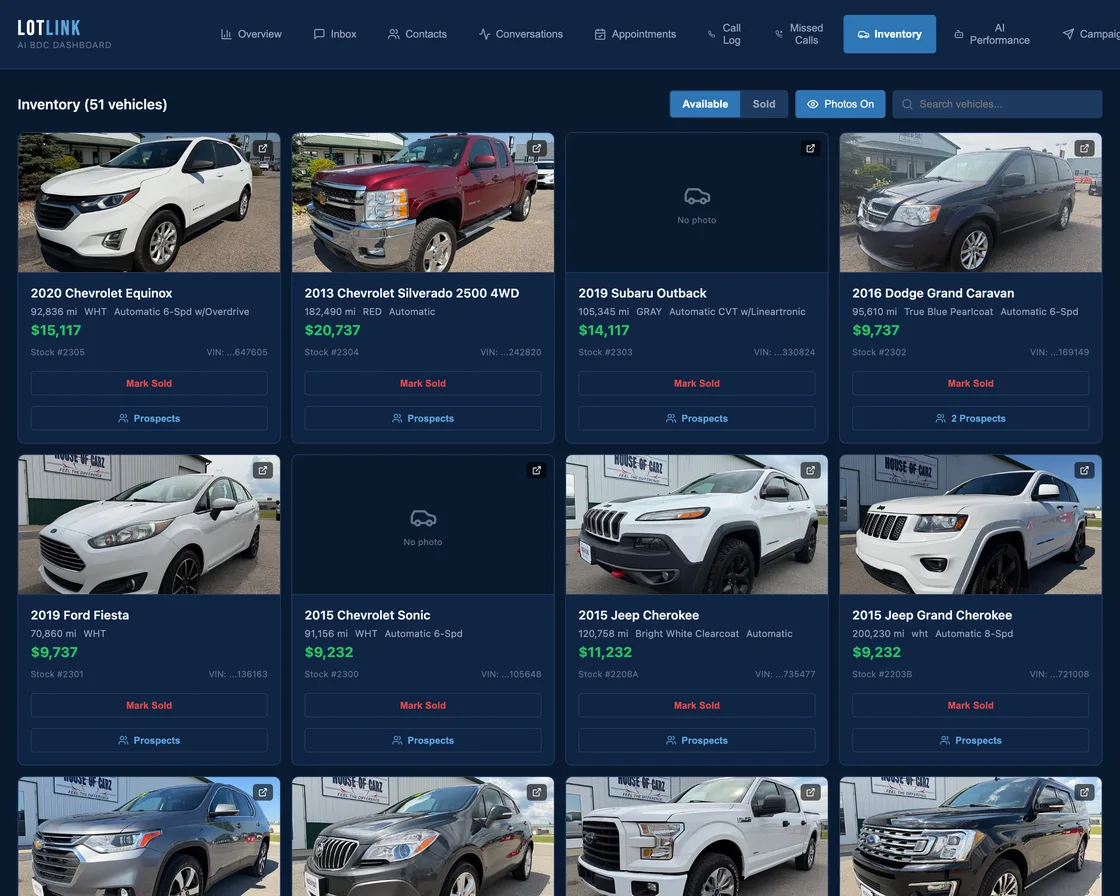View Prospects for 2015 Jeep Grand Cherokee
Image resolution: width=1120 pixels, height=896 pixels.
(x=970, y=740)
